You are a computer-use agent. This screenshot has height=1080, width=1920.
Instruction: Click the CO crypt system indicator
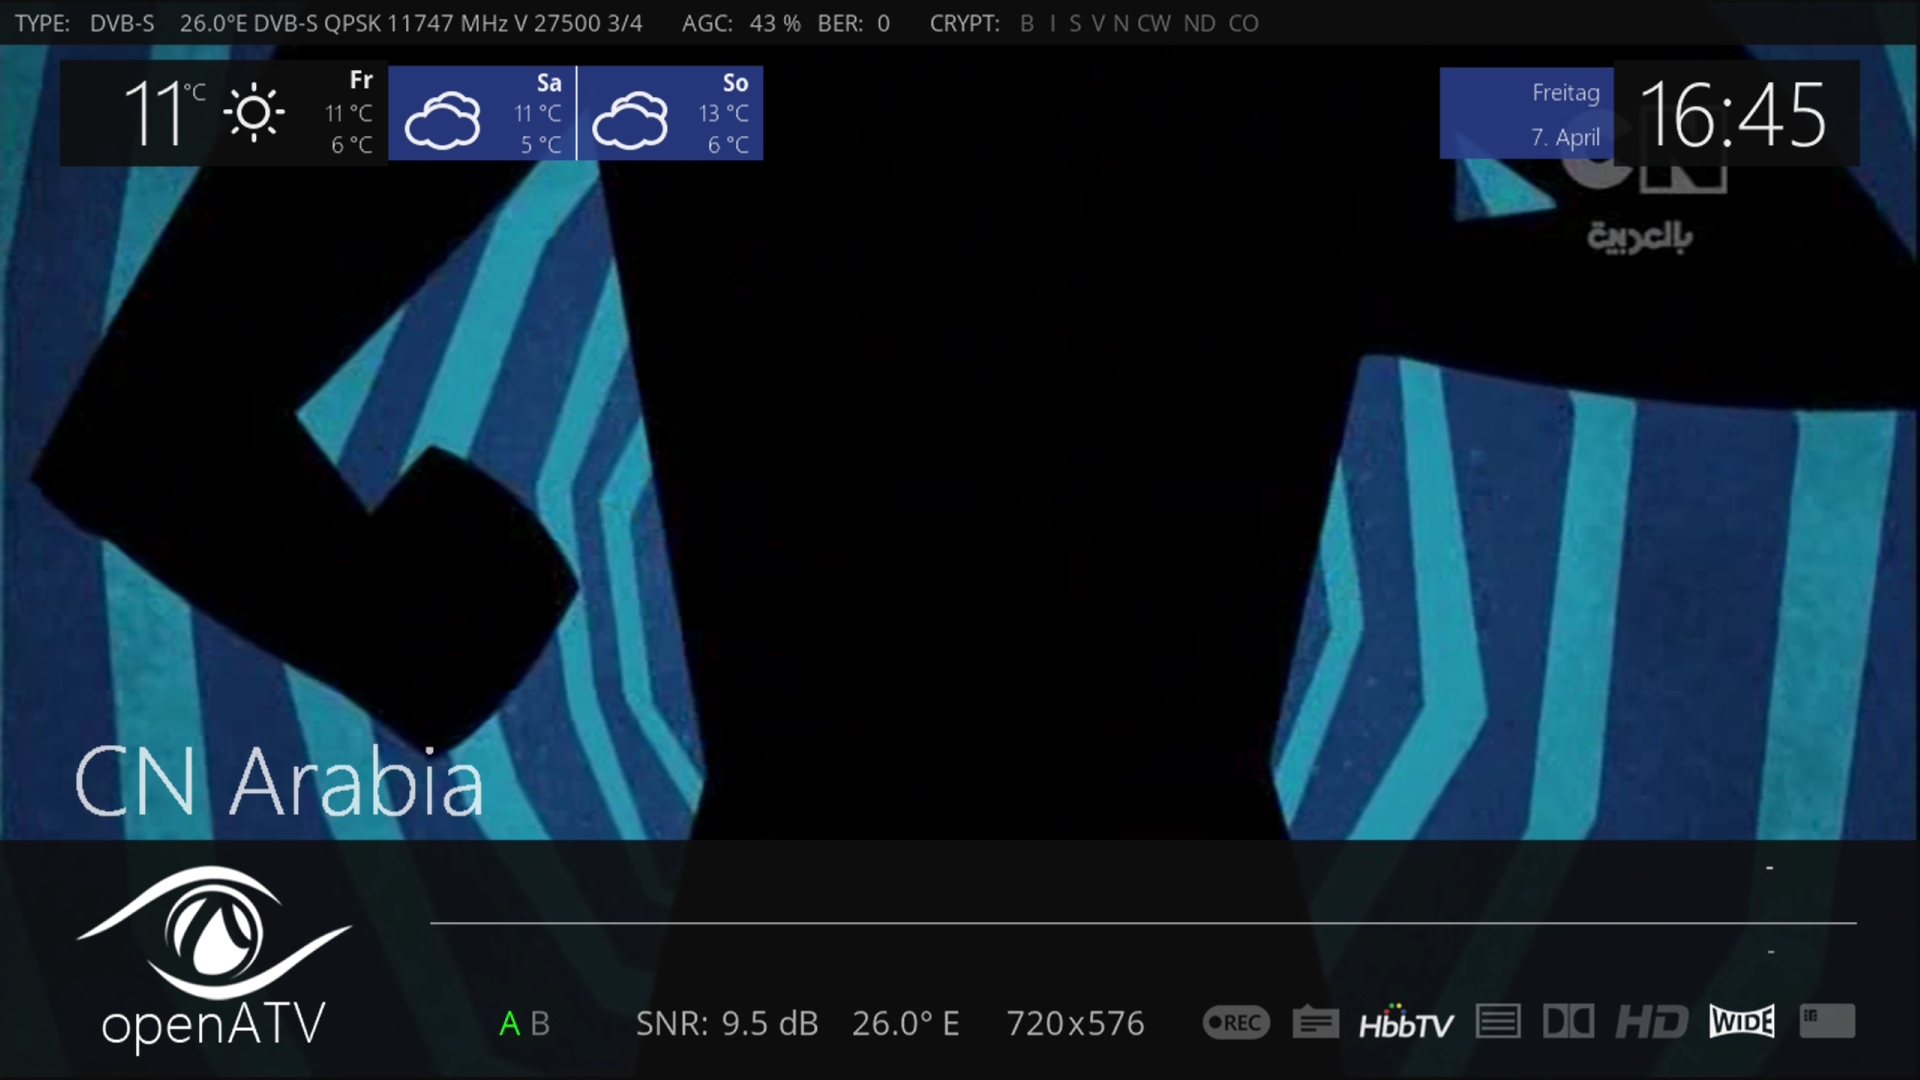click(x=1244, y=23)
